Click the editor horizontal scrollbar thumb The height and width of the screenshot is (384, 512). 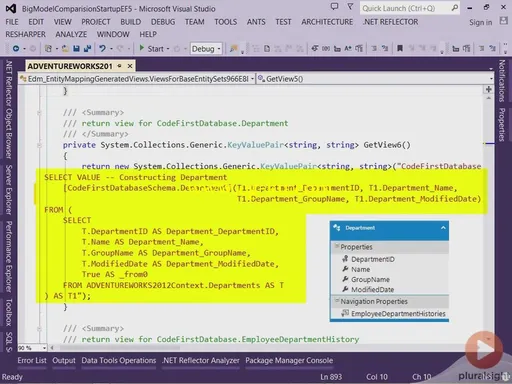[x=120, y=348]
